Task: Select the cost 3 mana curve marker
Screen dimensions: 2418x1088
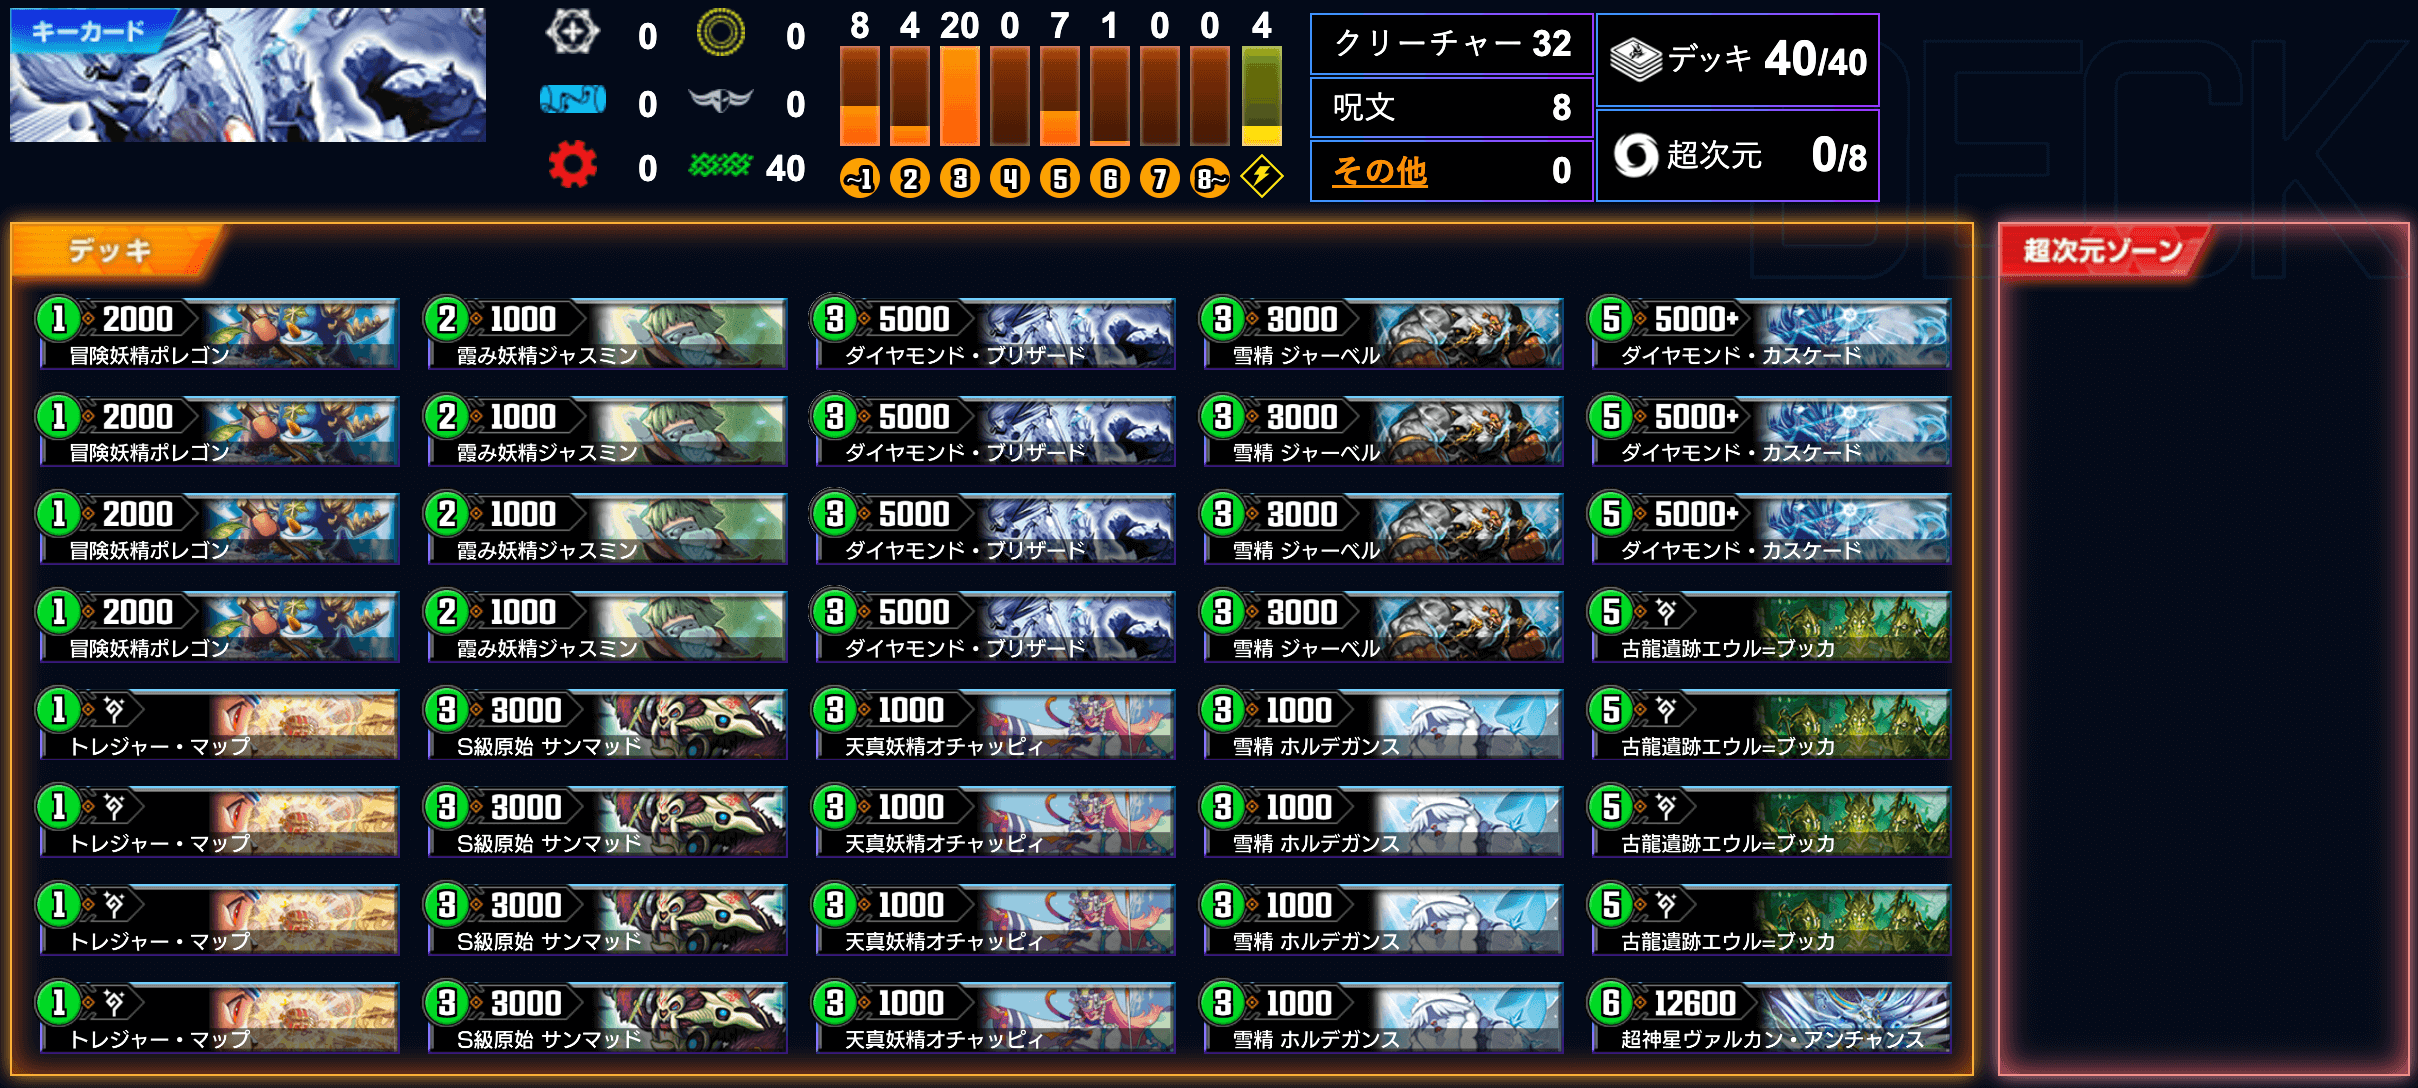Action: (960, 179)
